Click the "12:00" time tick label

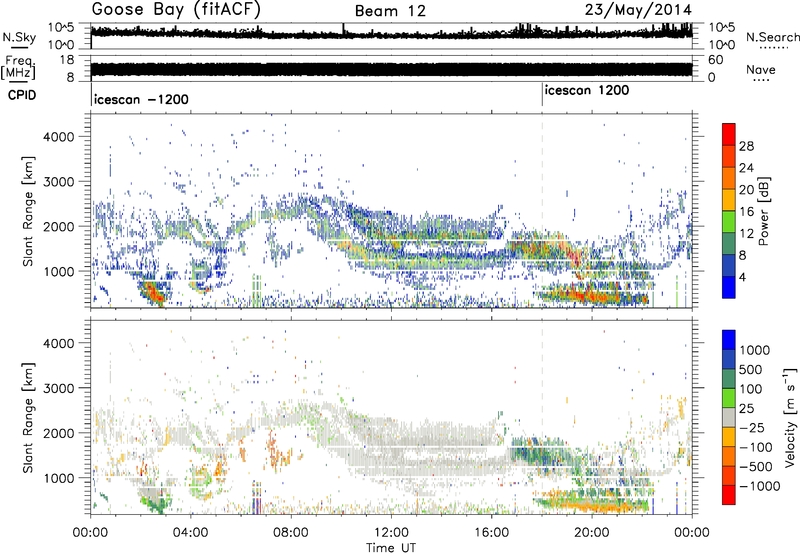point(391,533)
